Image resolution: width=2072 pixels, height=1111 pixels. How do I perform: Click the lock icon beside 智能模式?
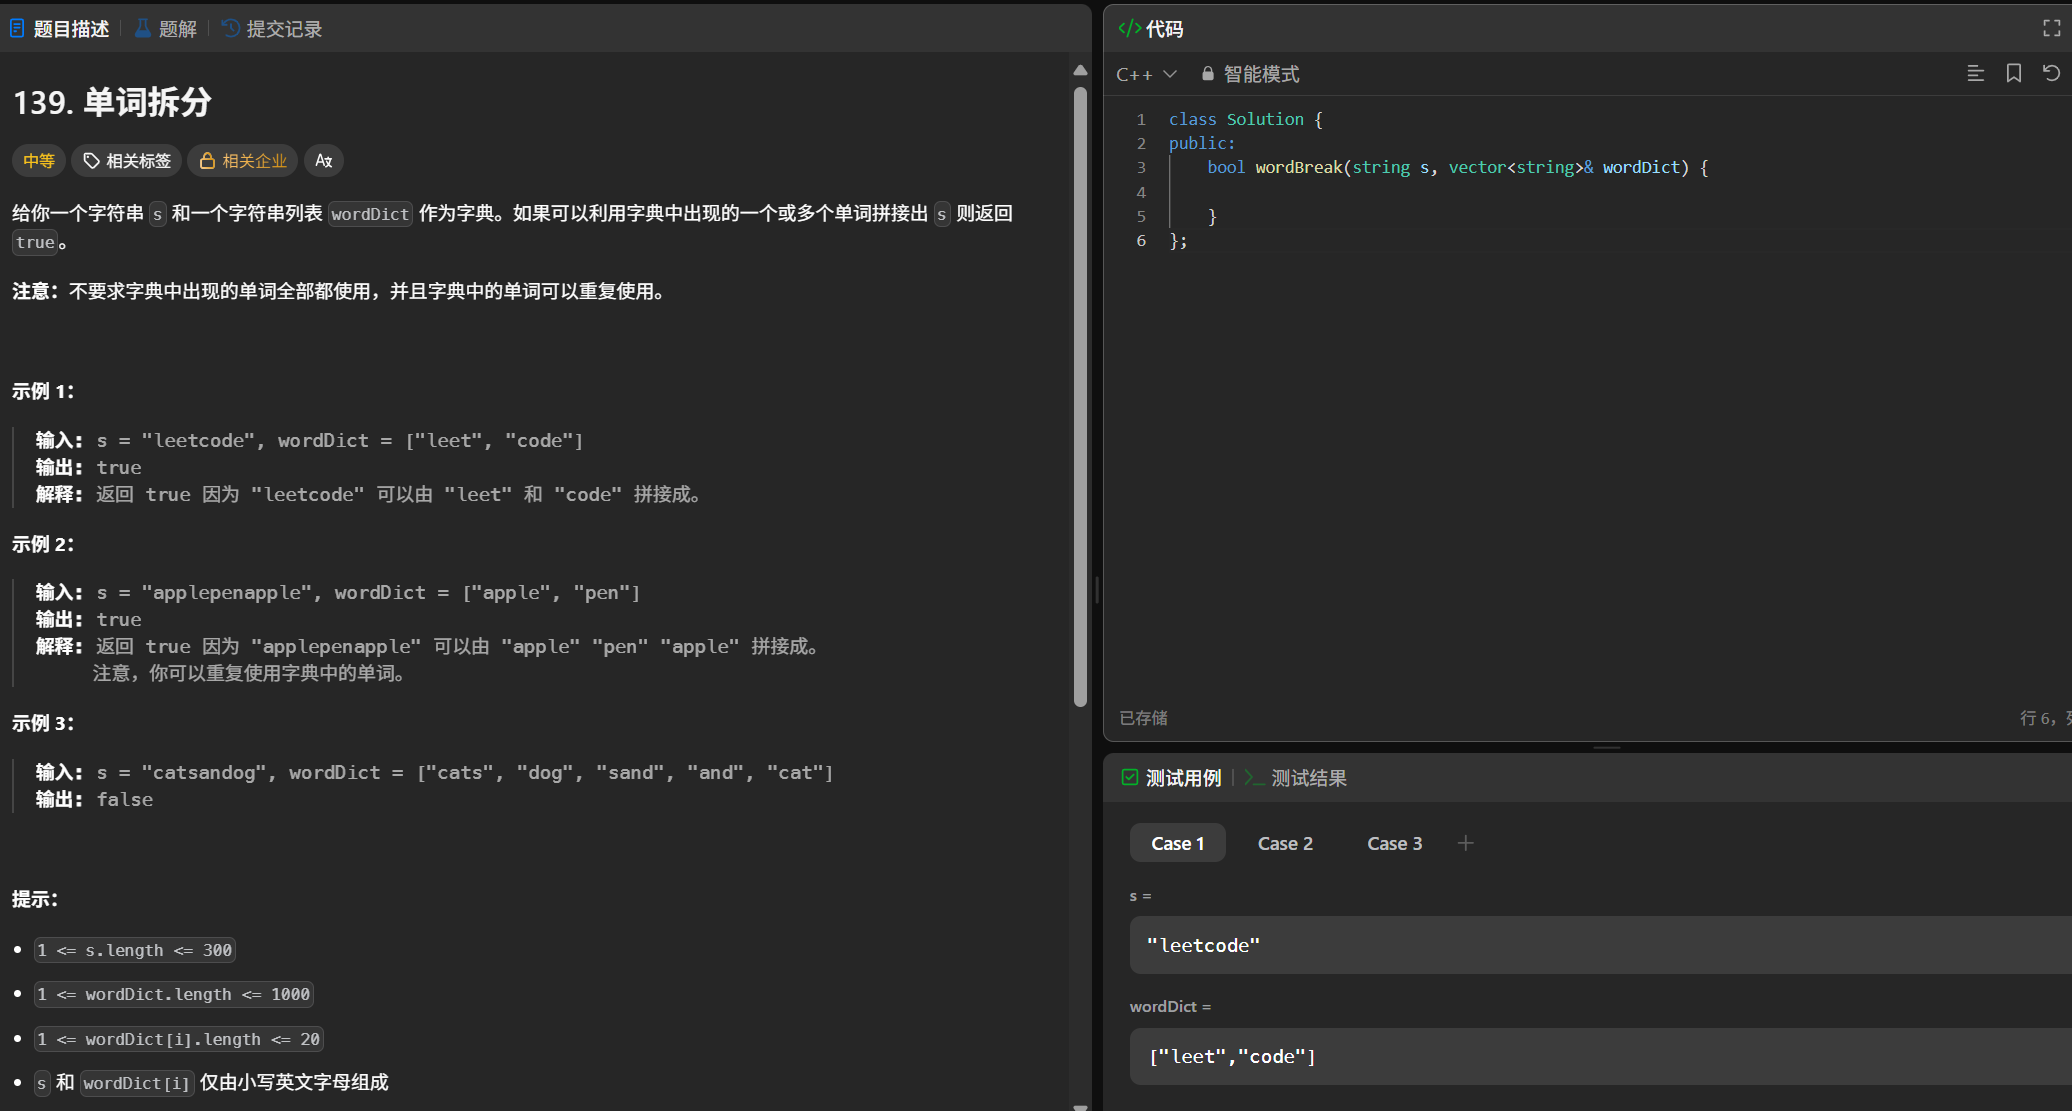[x=1207, y=74]
